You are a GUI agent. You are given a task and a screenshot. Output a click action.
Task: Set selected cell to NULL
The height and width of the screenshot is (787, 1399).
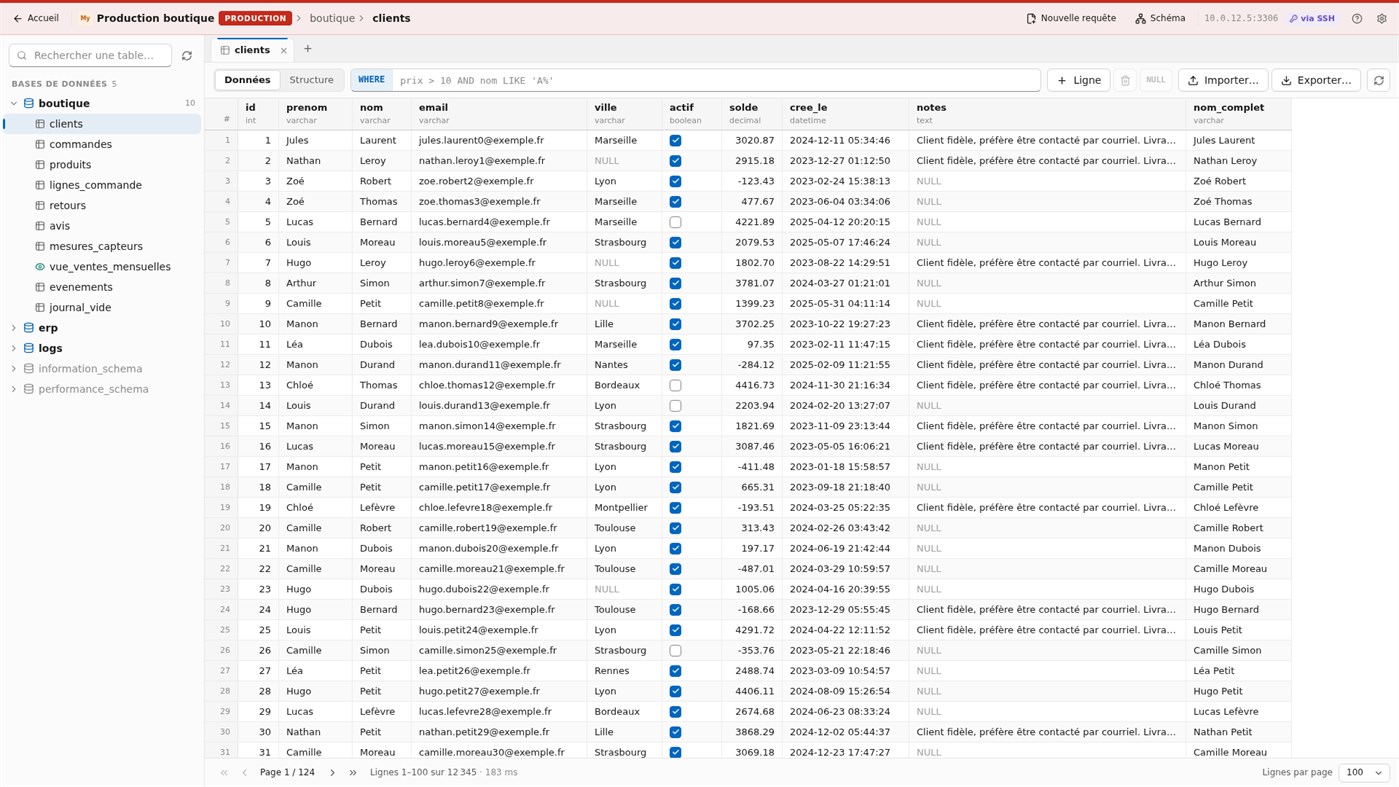(1156, 80)
